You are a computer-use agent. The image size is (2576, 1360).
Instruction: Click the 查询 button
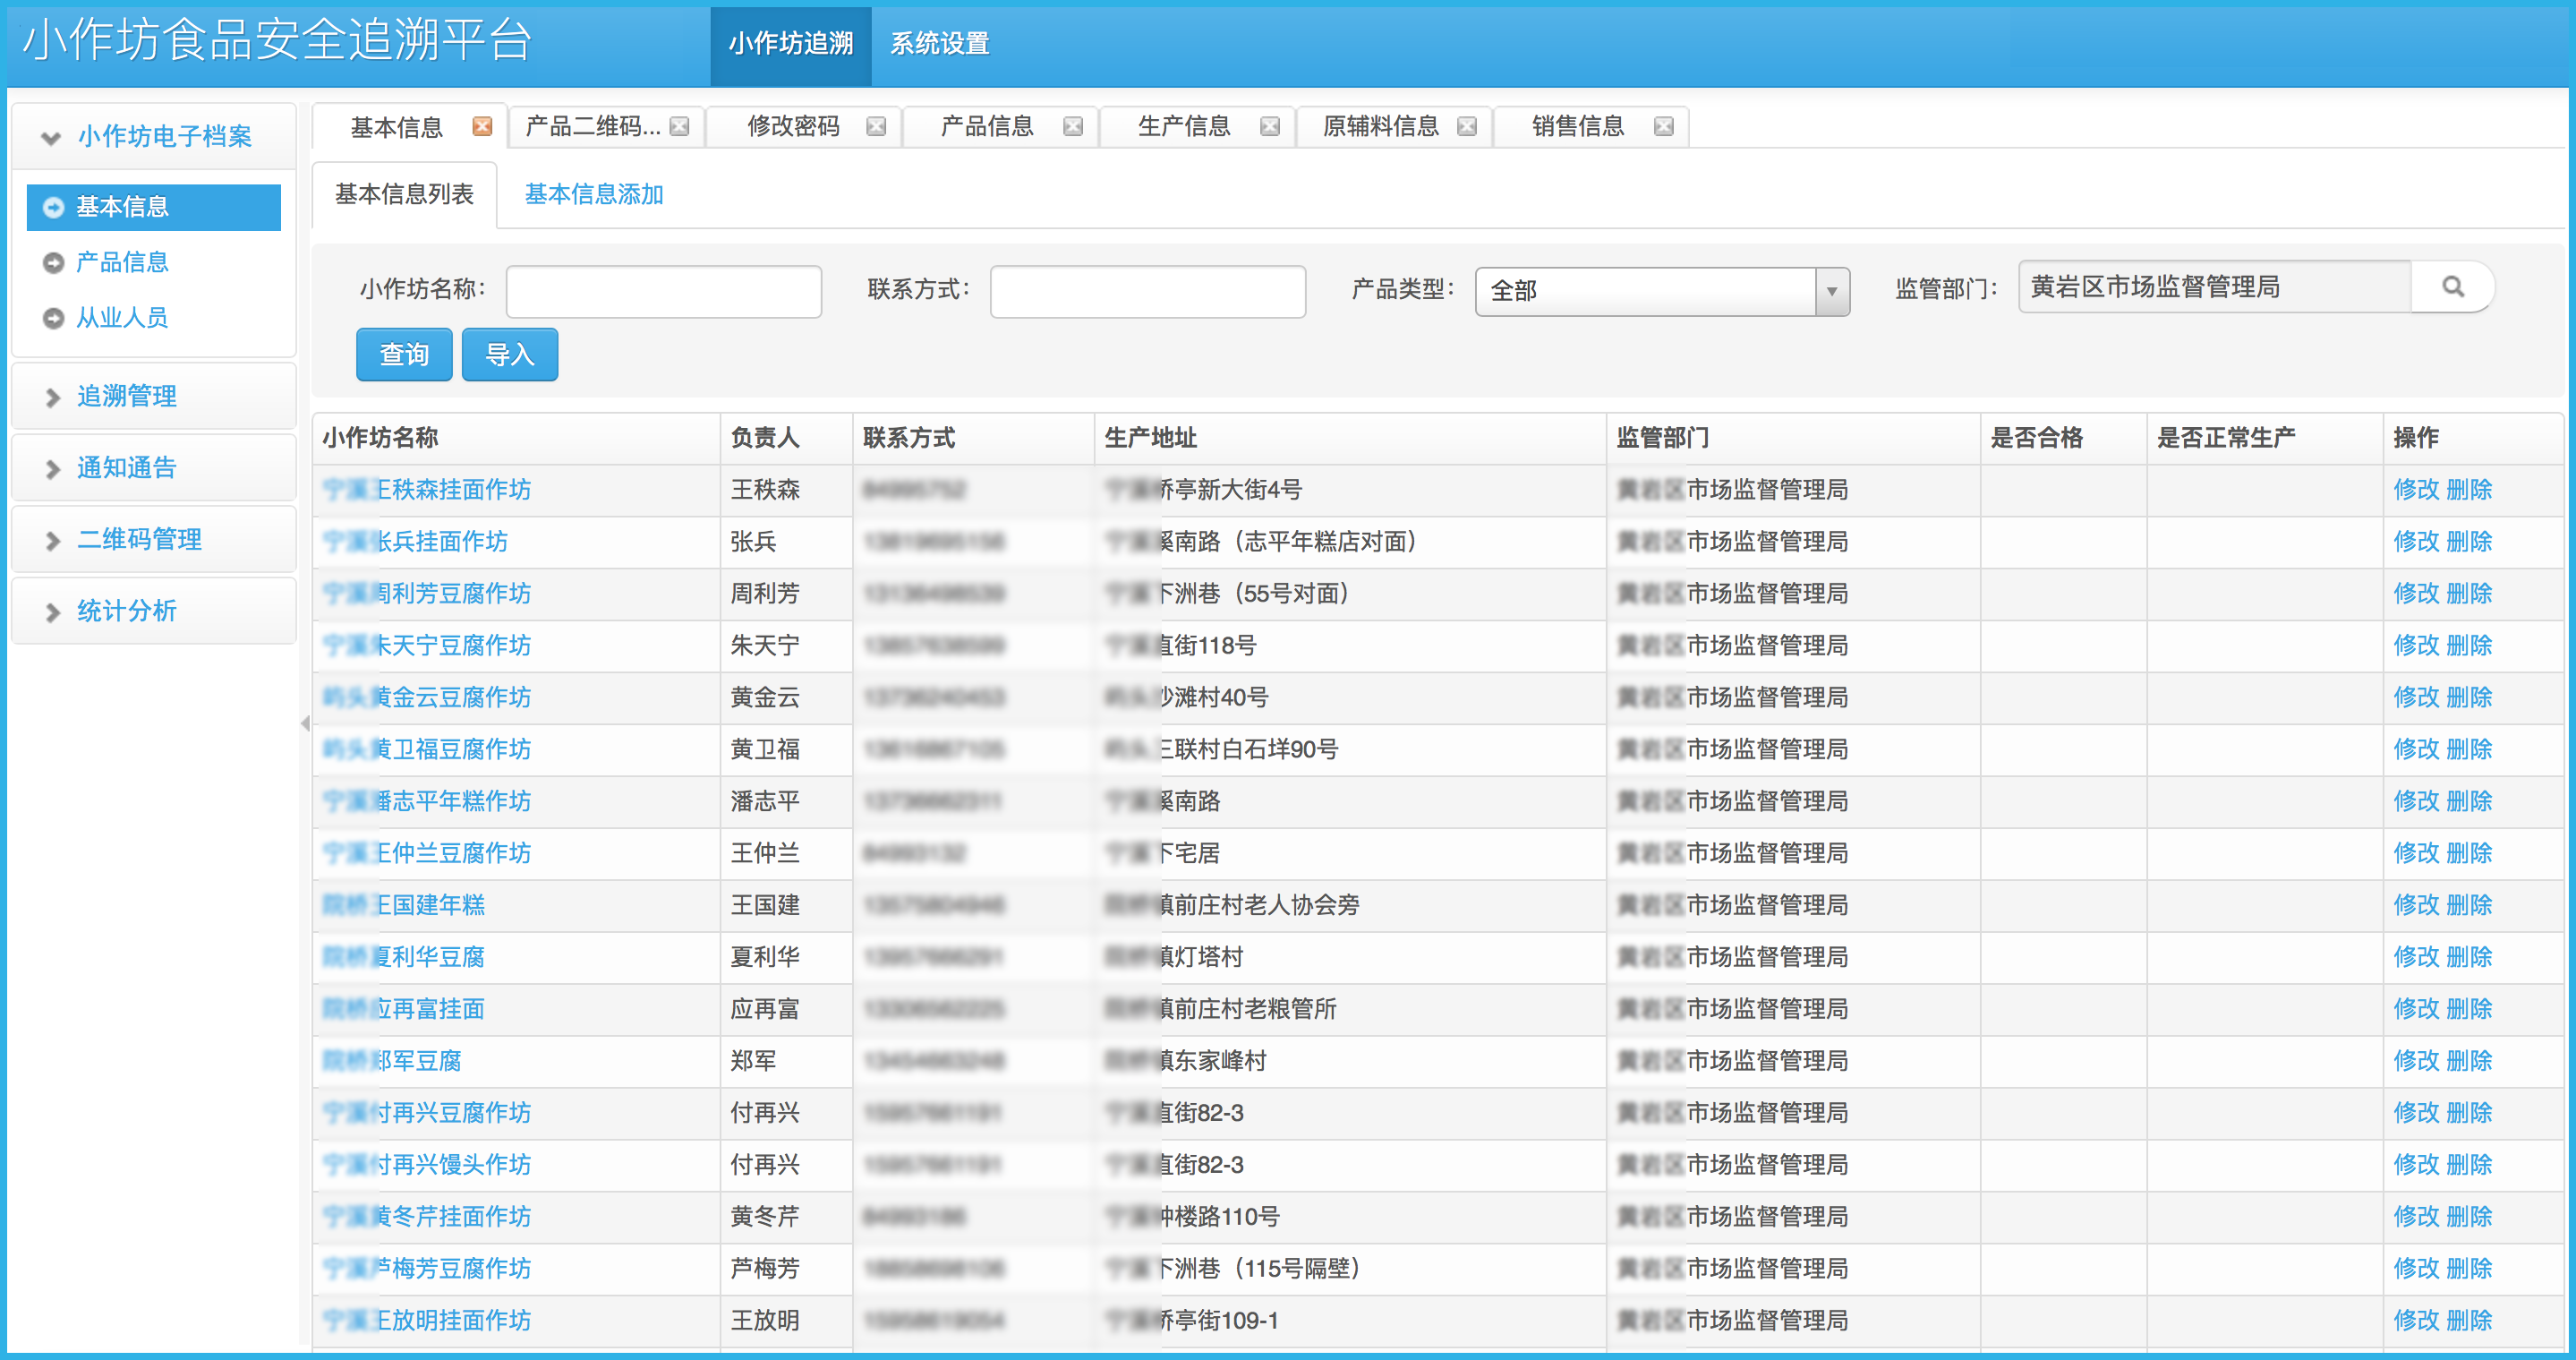coord(404,354)
